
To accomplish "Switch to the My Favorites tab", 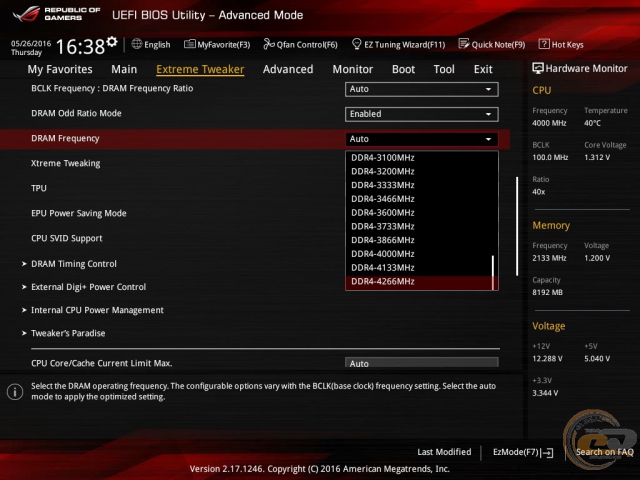I will point(60,69).
